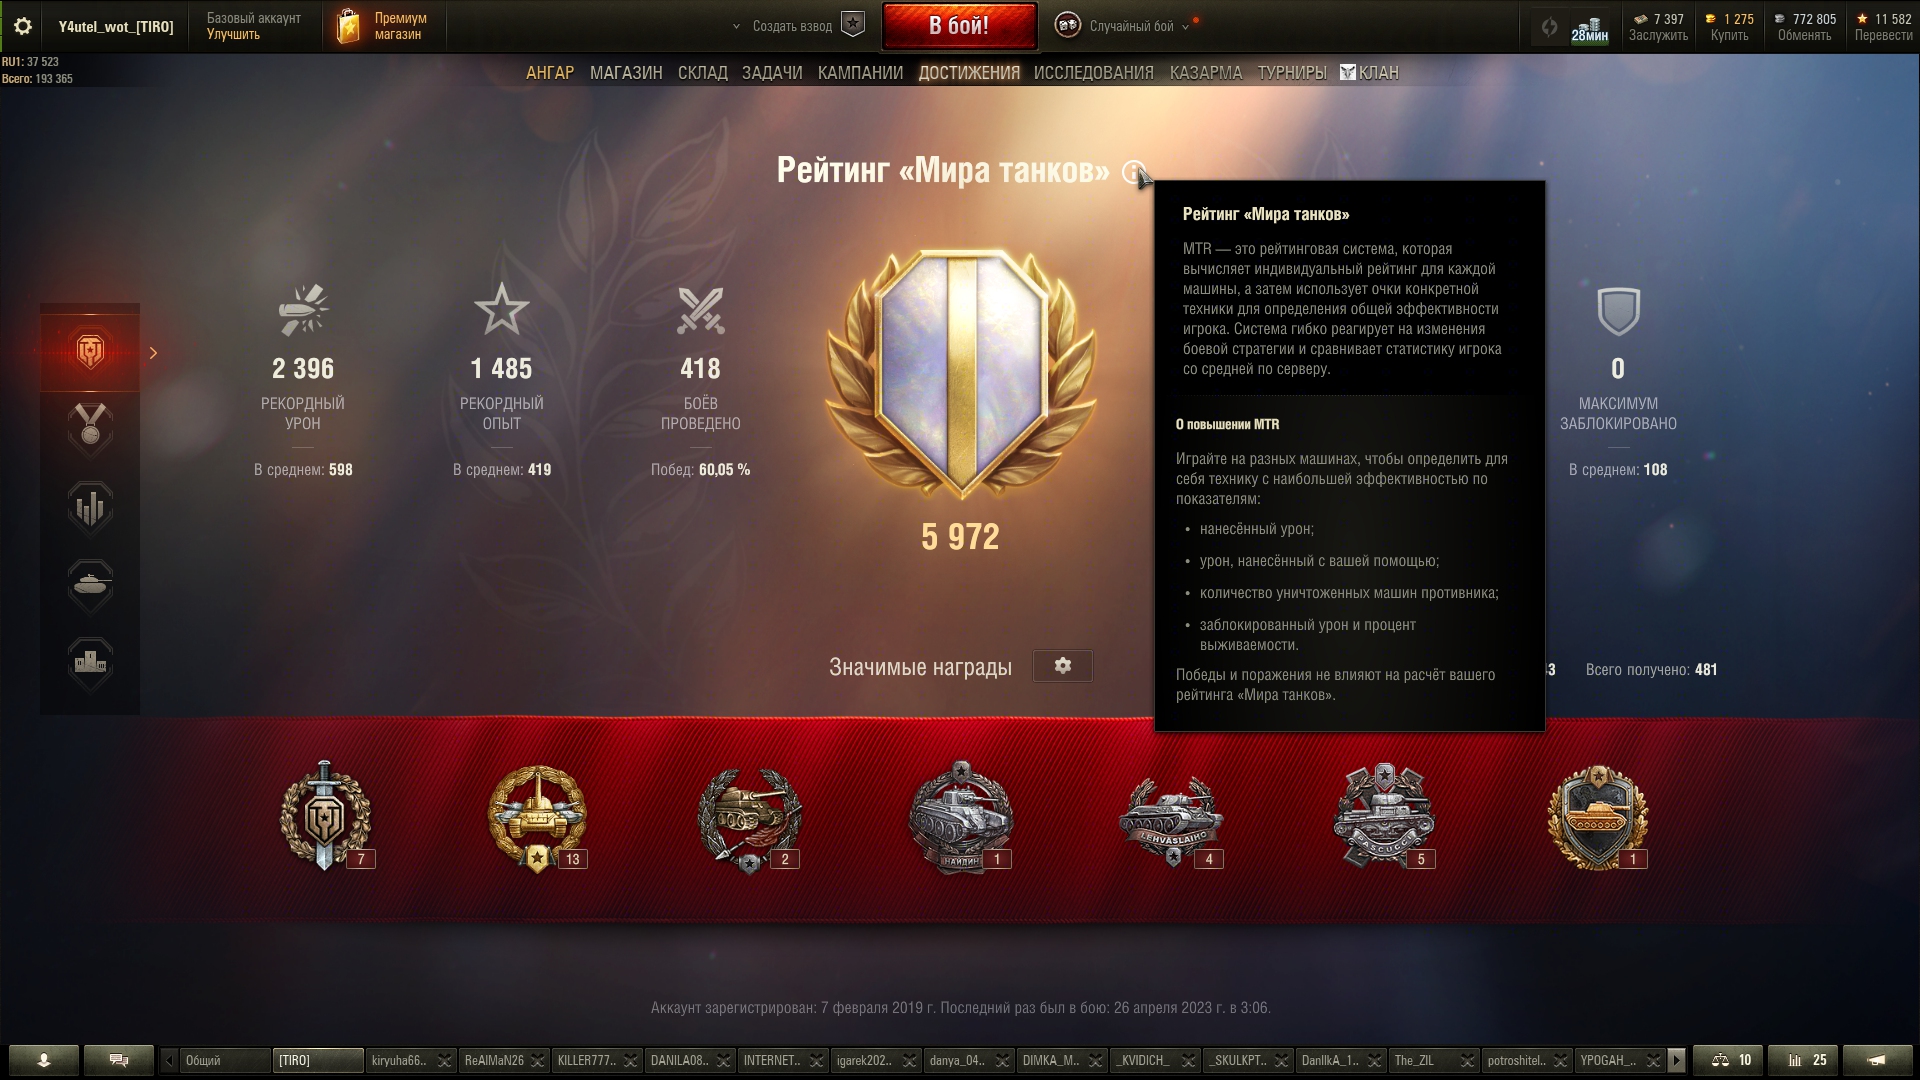Go to the Garage tab

[550, 73]
